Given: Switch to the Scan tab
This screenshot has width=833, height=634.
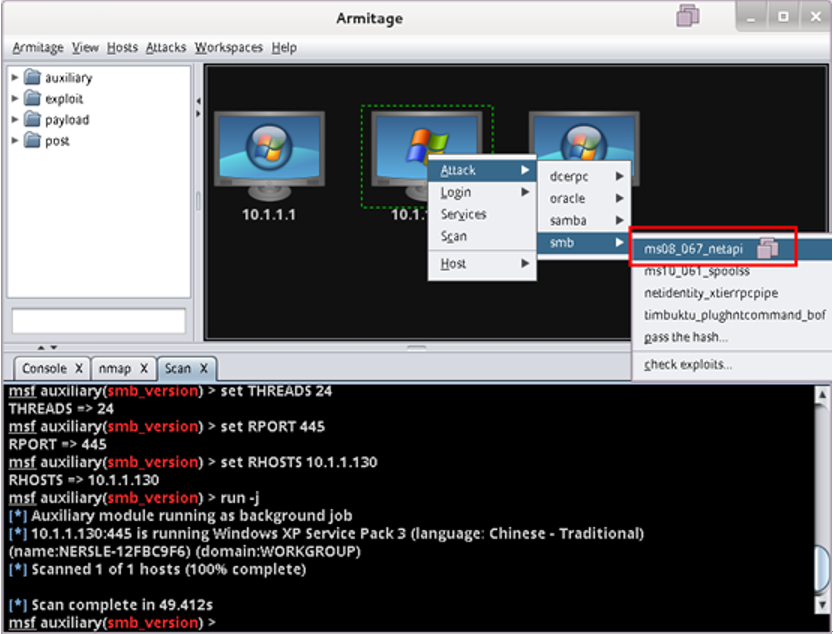Looking at the screenshot, I should pyautogui.click(x=177, y=368).
